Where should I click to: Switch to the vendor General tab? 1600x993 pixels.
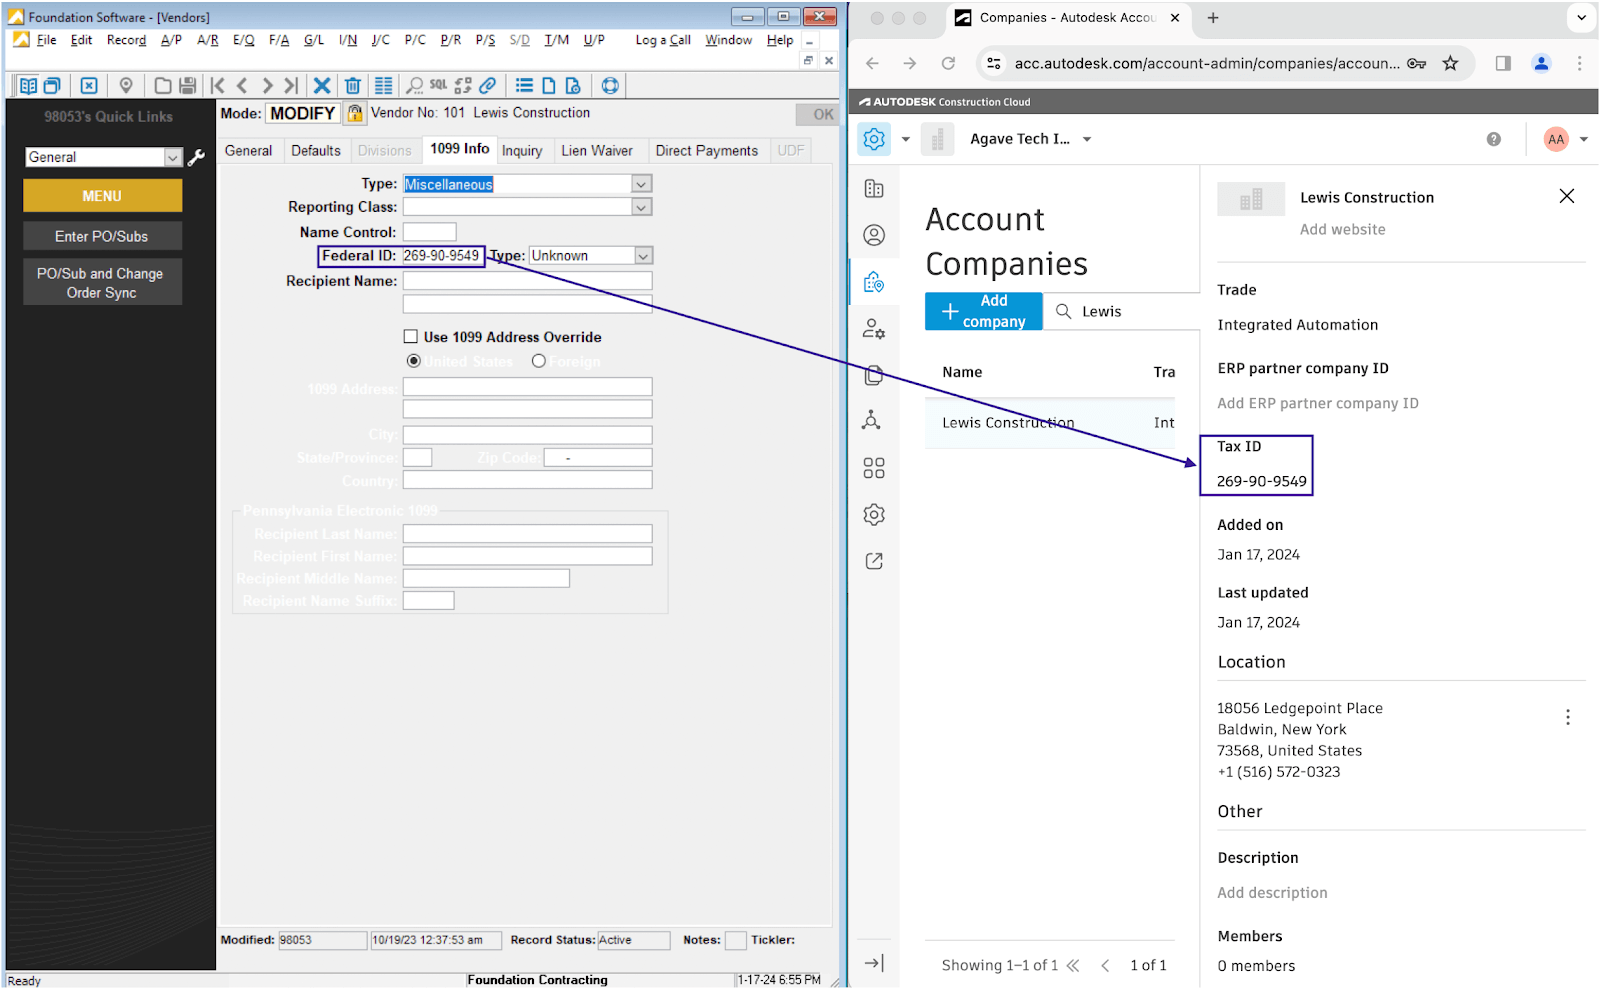tap(248, 151)
